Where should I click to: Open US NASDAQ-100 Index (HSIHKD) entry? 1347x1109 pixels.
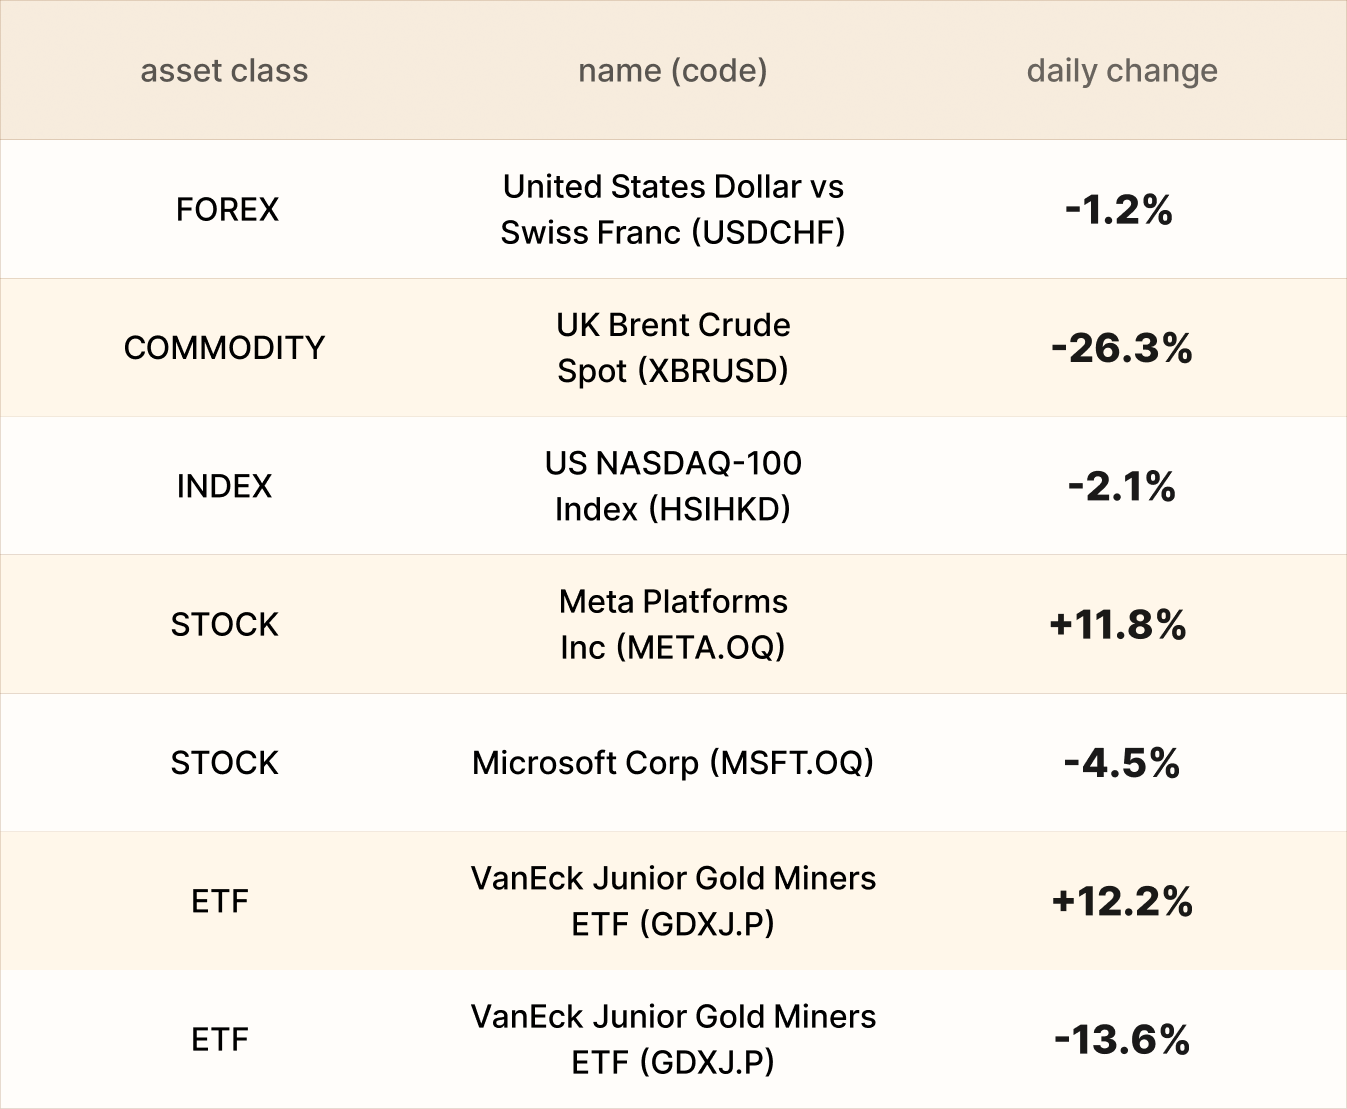point(672,486)
